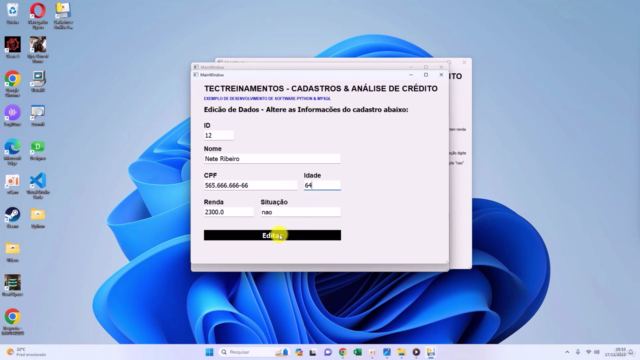Open the folder icon below Steam

(x=13, y=252)
